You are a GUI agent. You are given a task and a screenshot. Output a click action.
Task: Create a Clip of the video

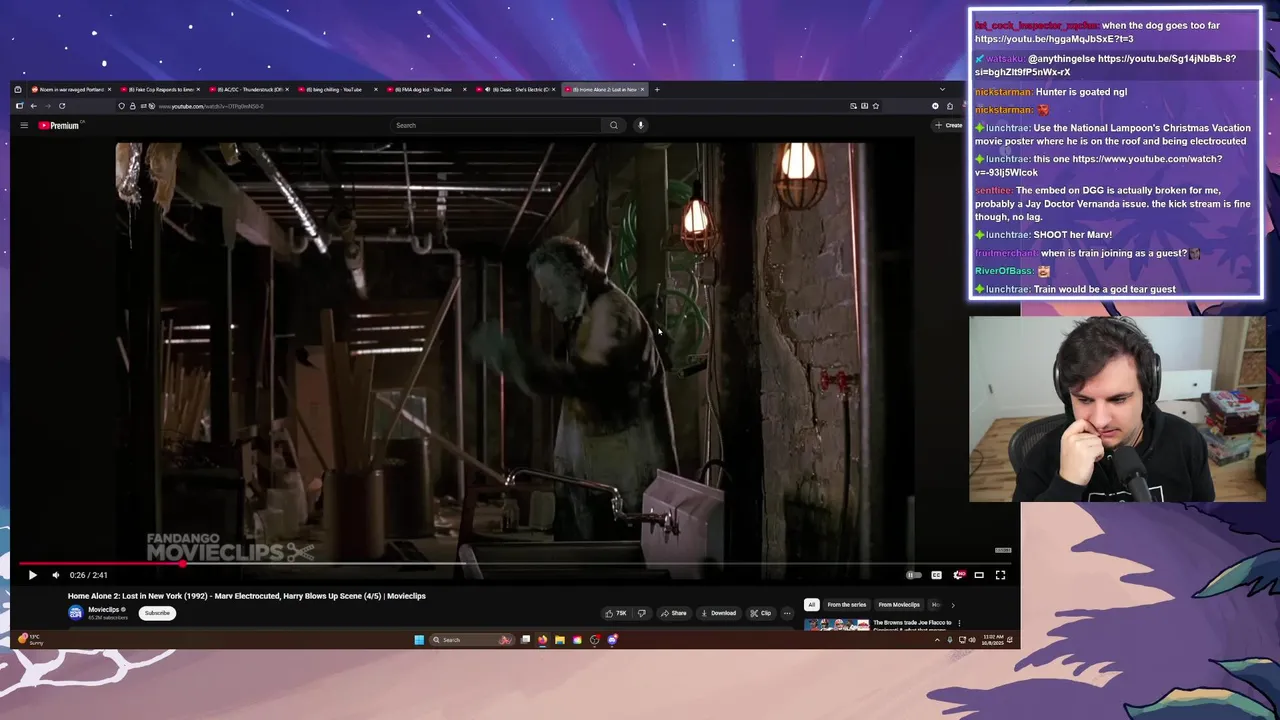(761, 613)
